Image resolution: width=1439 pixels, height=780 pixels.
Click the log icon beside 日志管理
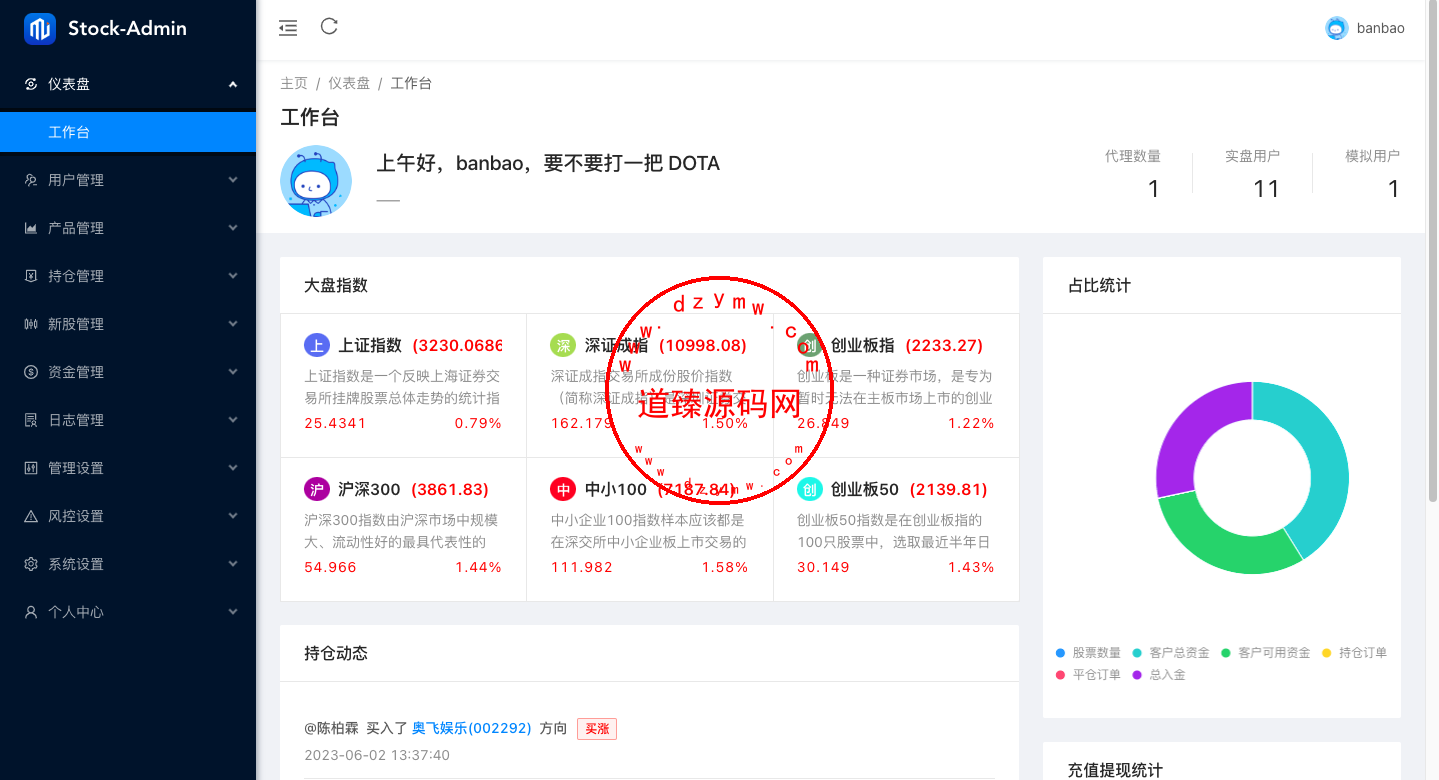pos(31,420)
